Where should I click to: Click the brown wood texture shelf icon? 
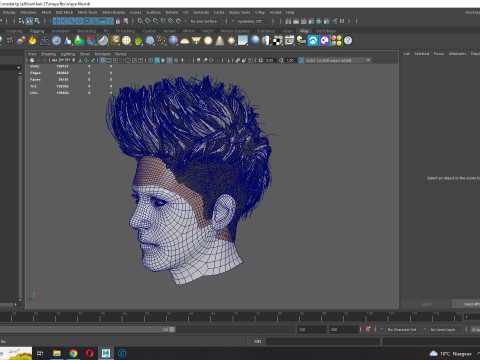coord(115,41)
